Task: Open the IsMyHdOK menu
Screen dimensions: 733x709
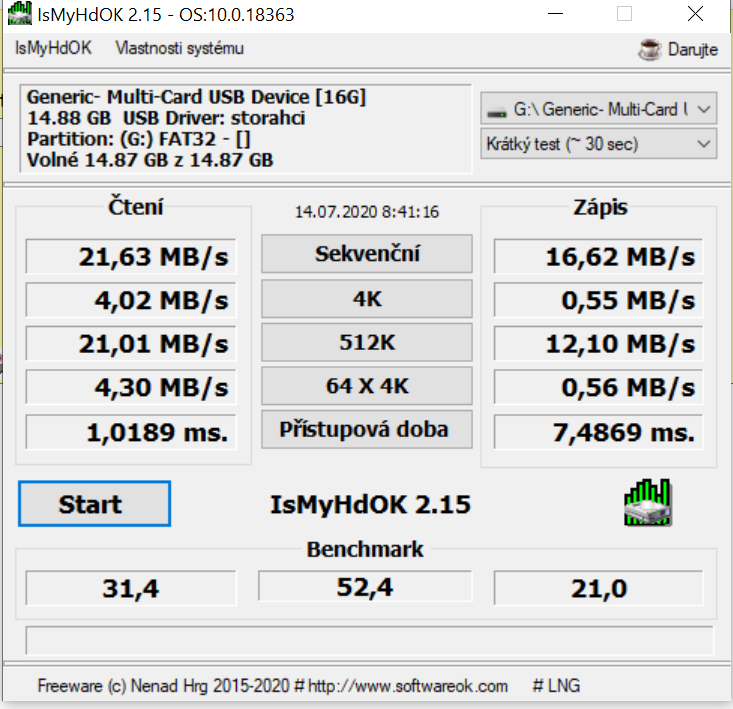Action: [x=53, y=48]
